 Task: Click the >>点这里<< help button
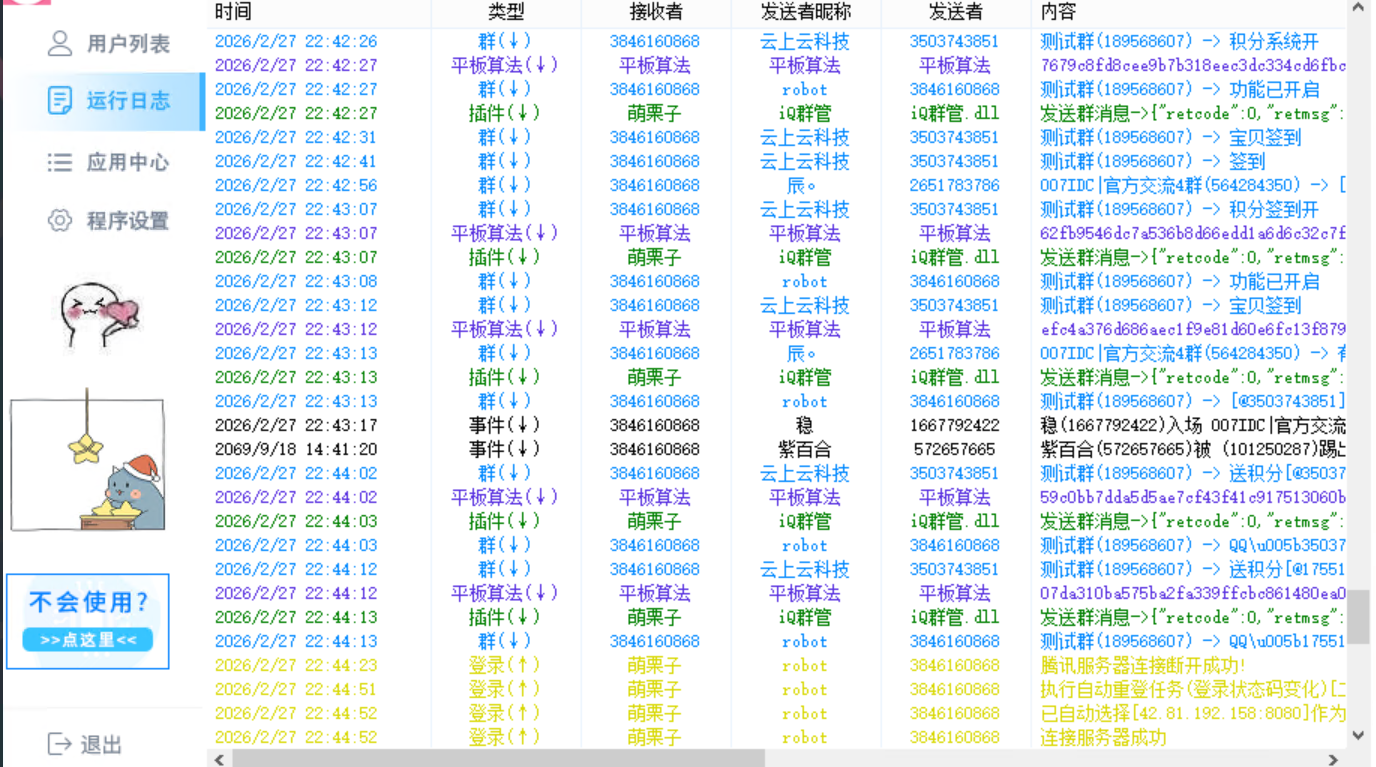[88, 640]
